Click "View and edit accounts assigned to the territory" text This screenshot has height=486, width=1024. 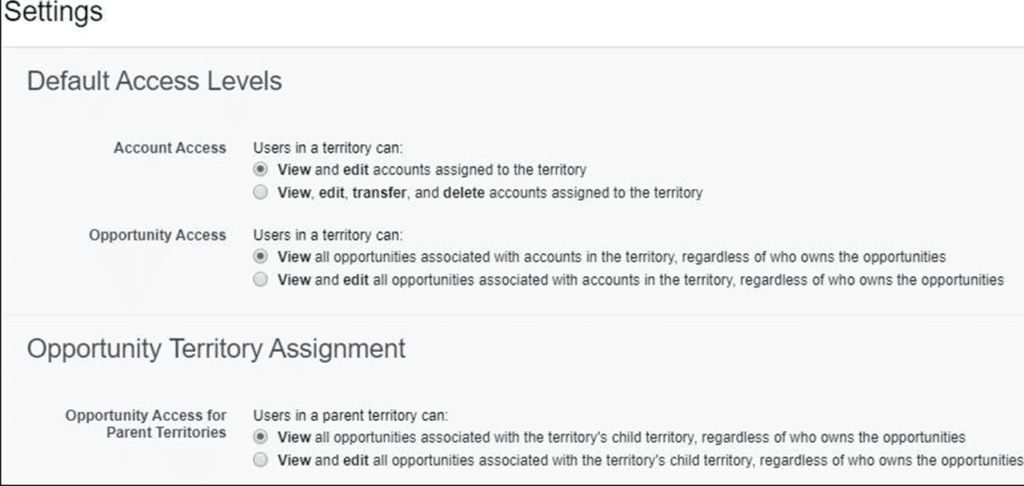click(x=432, y=170)
